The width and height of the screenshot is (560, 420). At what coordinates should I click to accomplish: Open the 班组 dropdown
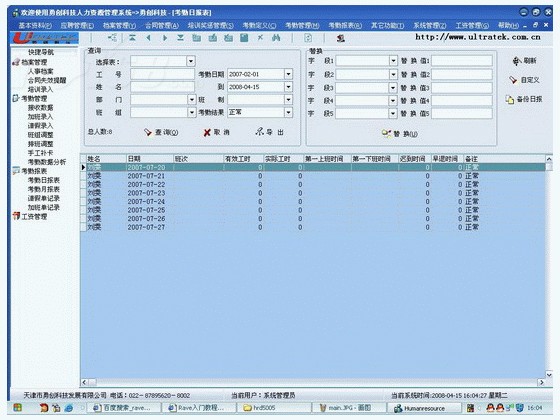click(x=192, y=112)
